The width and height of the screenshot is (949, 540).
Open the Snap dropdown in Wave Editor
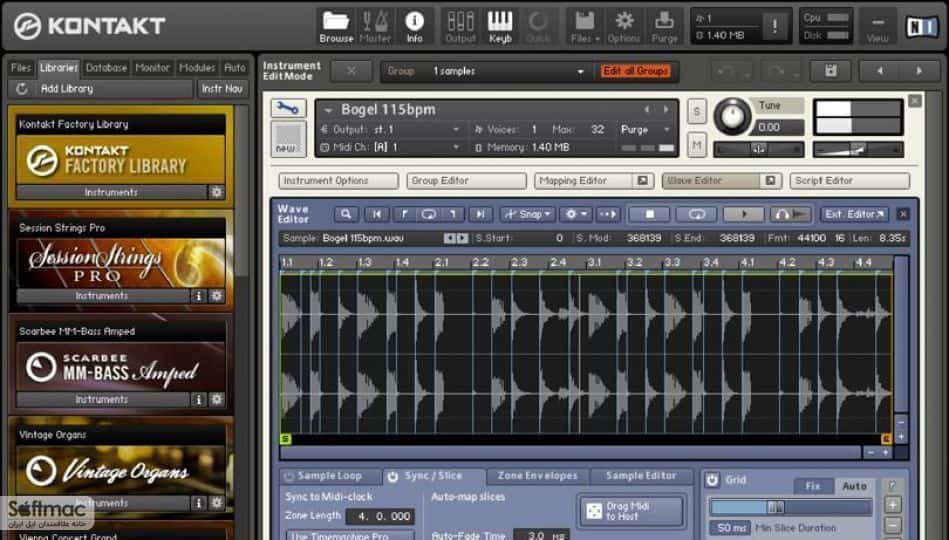tap(528, 214)
